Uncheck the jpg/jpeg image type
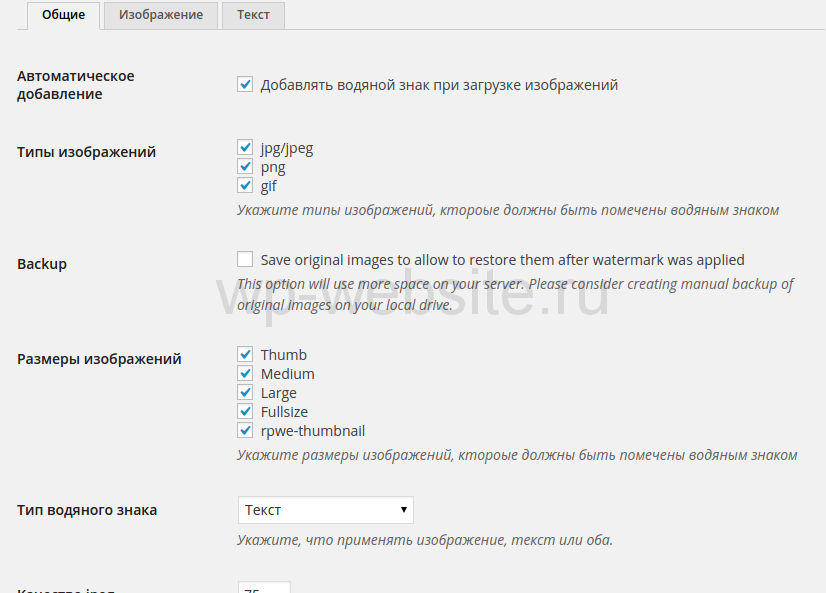 click(x=245, y=148)
